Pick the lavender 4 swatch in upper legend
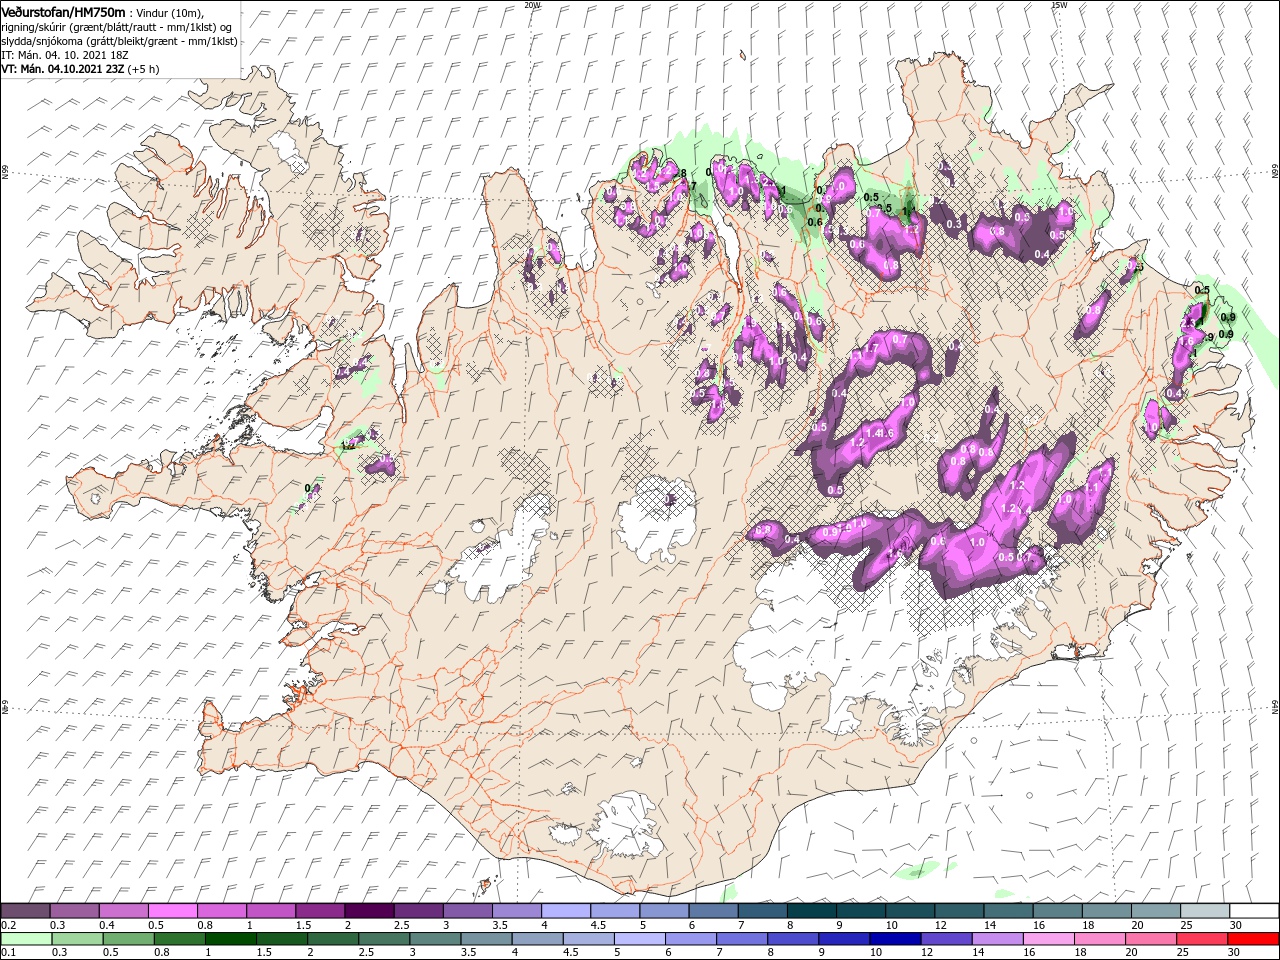Image resolution: width=1280 pixels, height=960 pixels. click(x=565, y=911)
